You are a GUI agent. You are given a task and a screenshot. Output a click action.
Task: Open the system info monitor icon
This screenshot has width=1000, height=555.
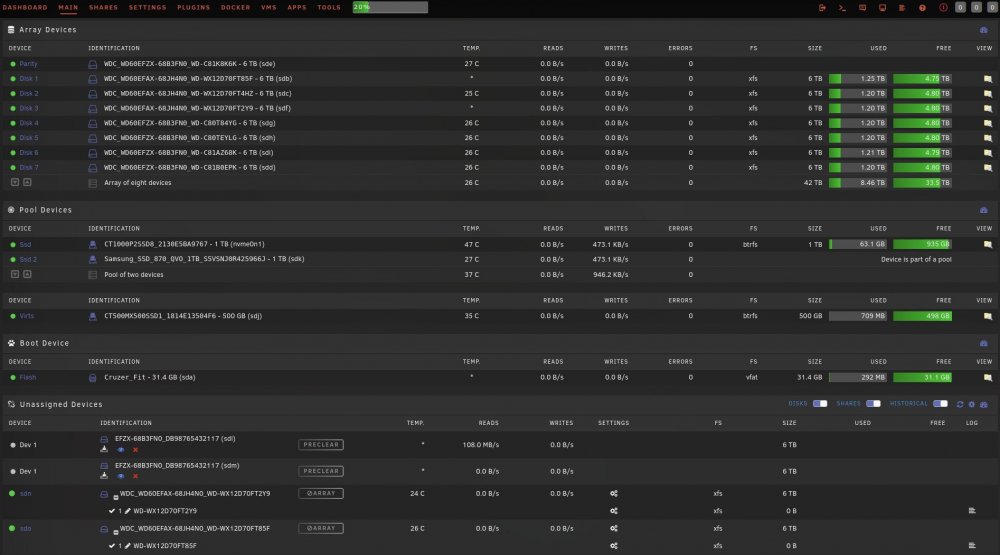coord(882,8)
